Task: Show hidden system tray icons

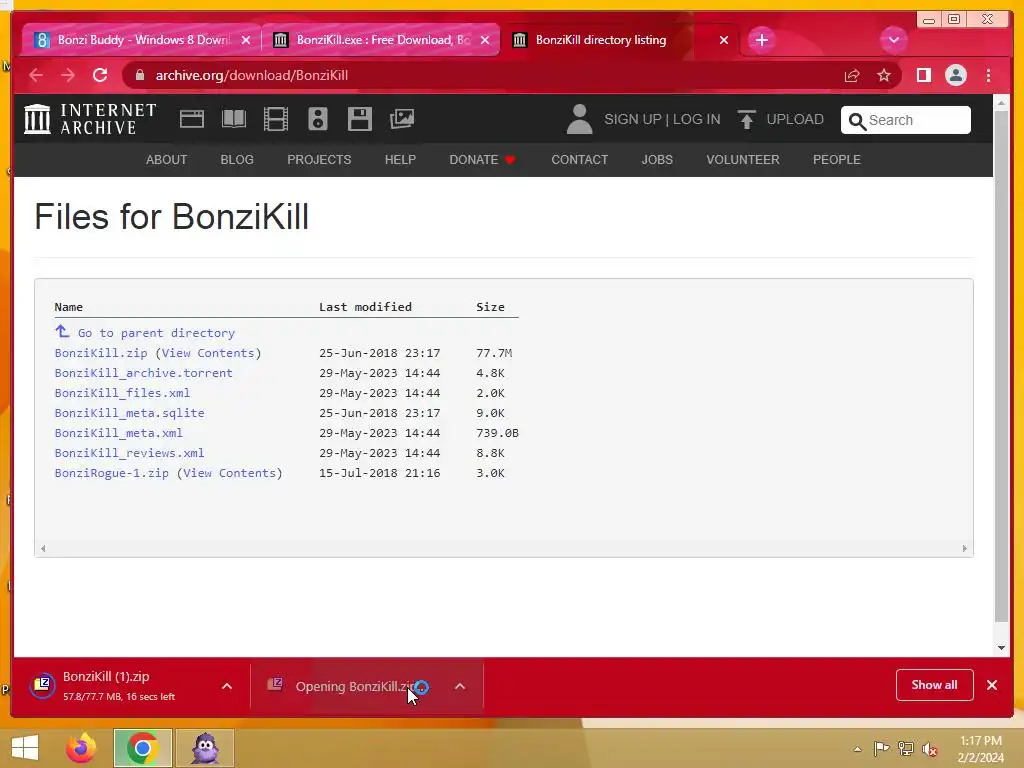Action: [857, 749]
